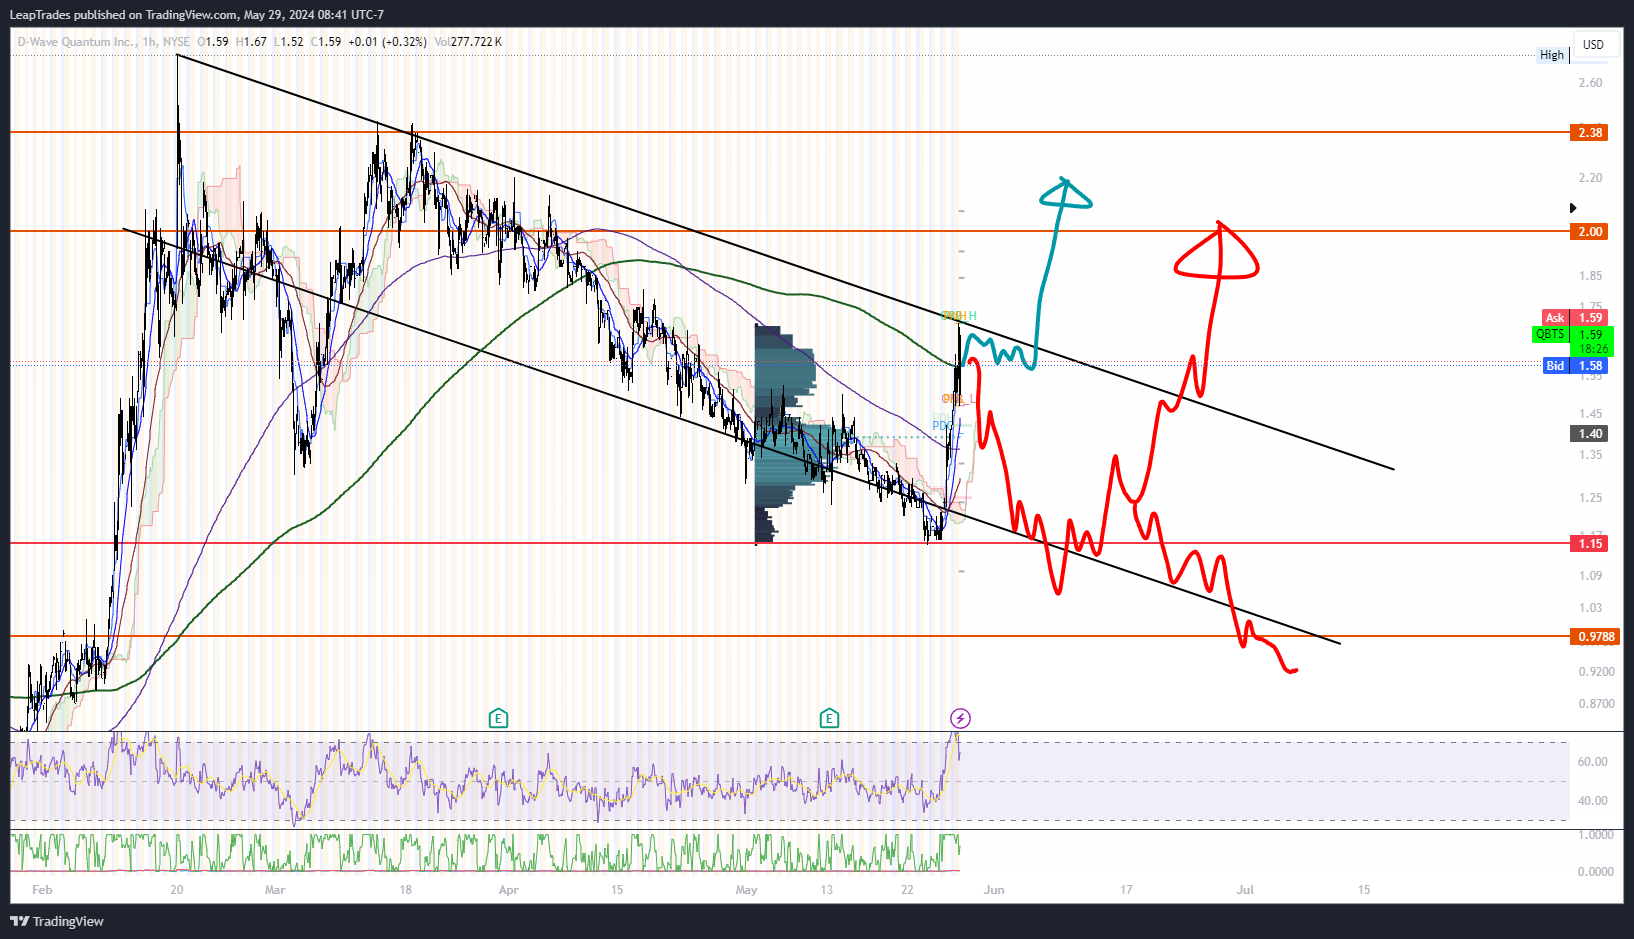
Task: Click the small black arrow marker on price axis
Action: coord(1573,208)
